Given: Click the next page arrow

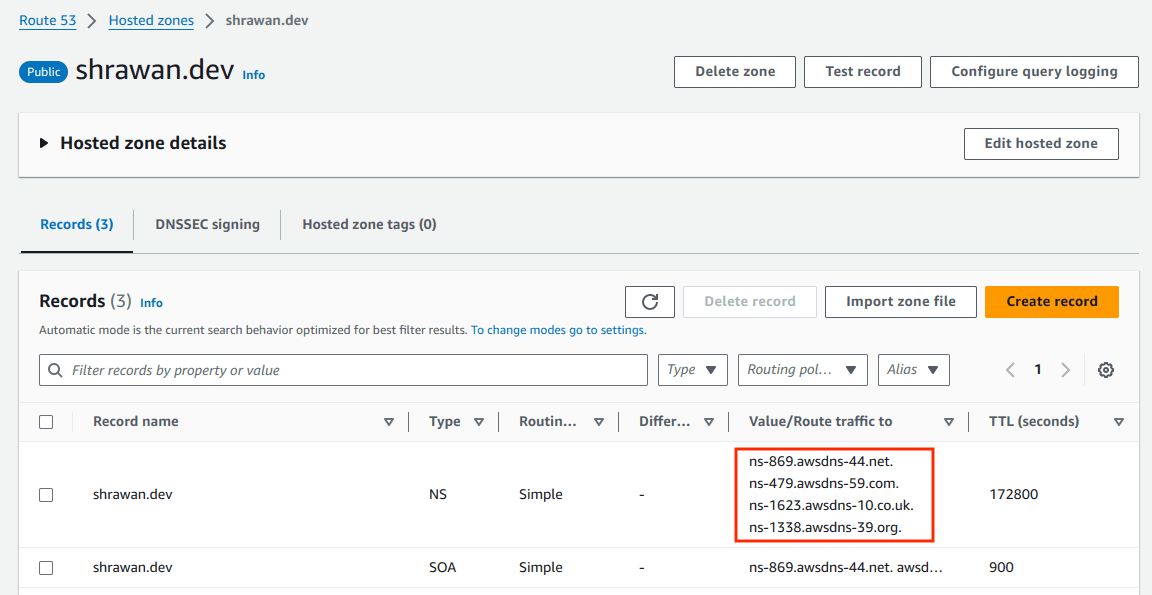Looking at the screenshot, I should pos(1066,369).
